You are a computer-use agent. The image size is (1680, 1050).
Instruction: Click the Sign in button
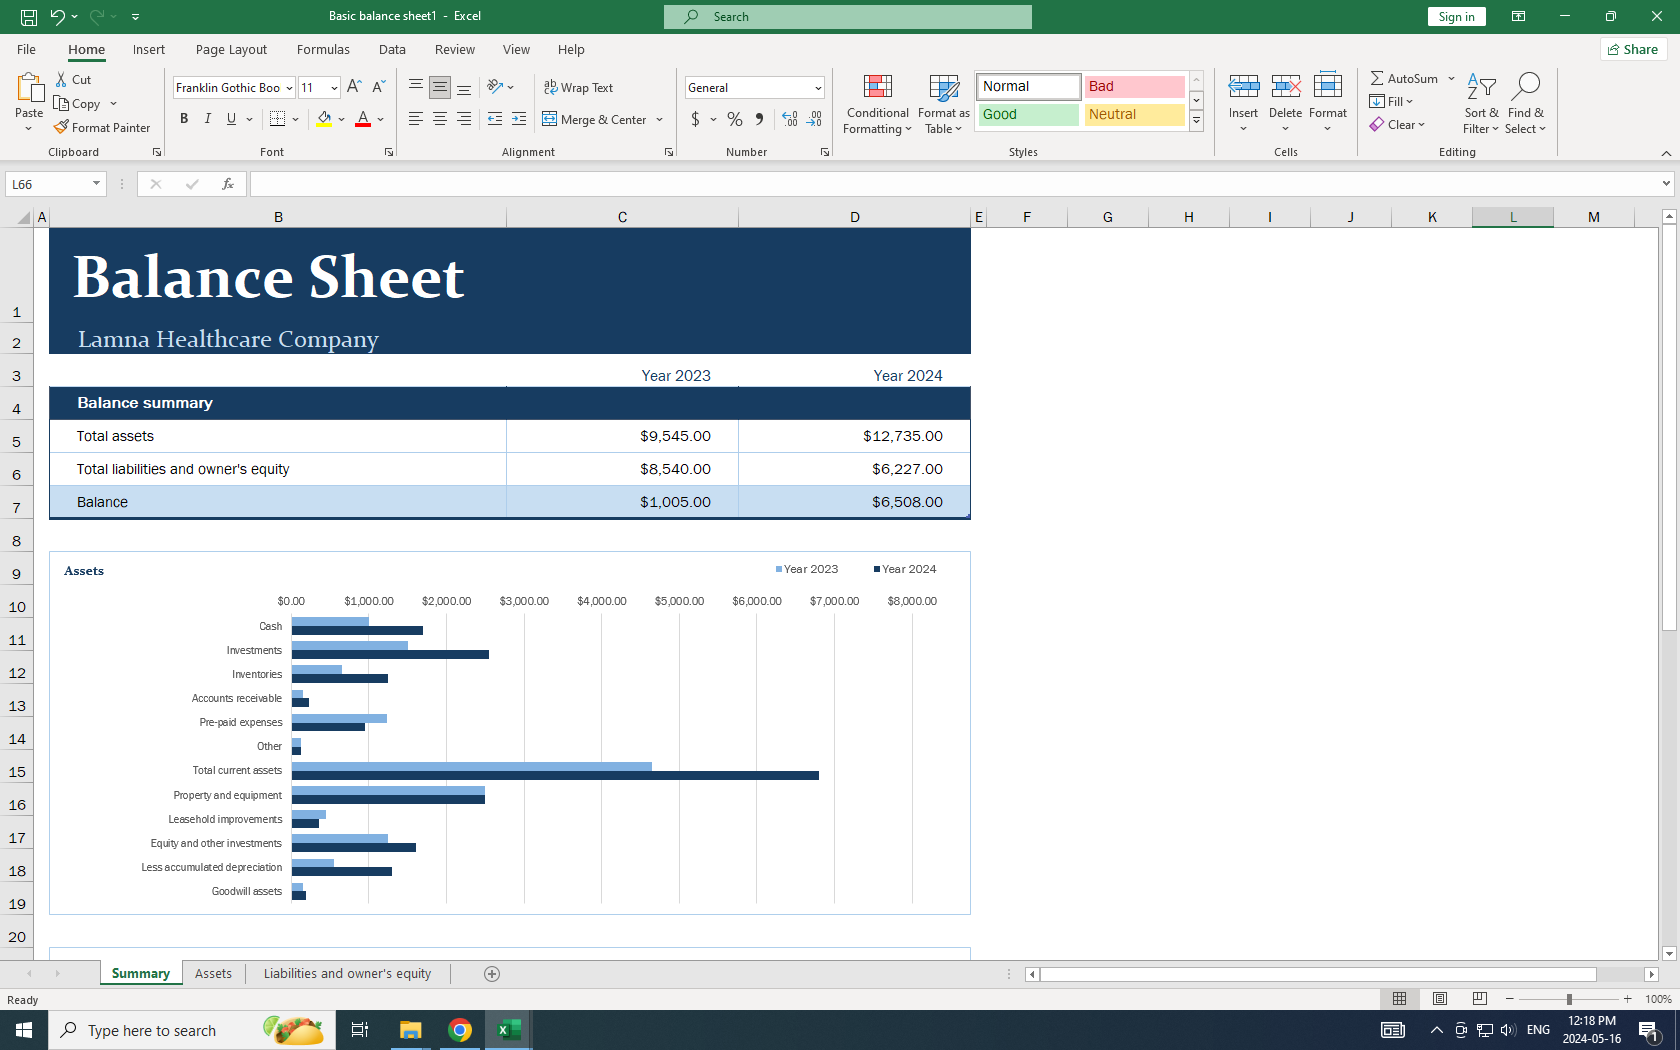pos(1456,16)
